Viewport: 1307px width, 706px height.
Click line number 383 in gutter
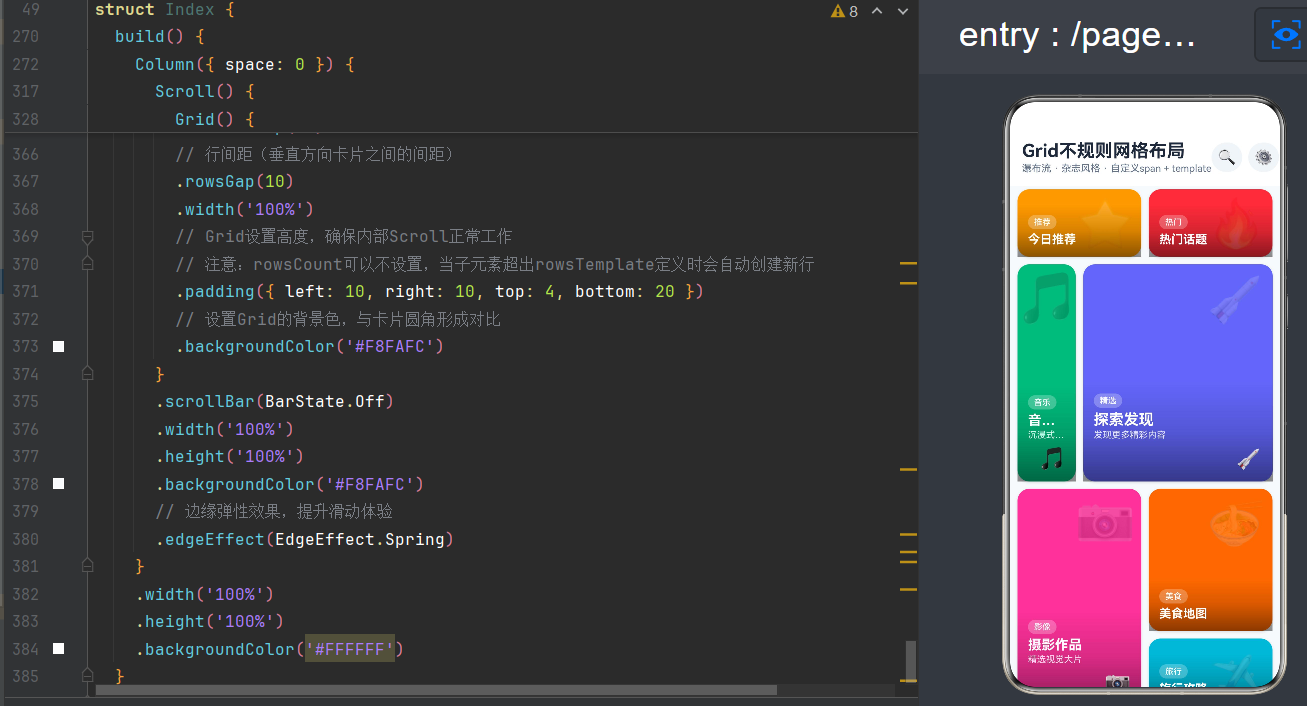25,621
